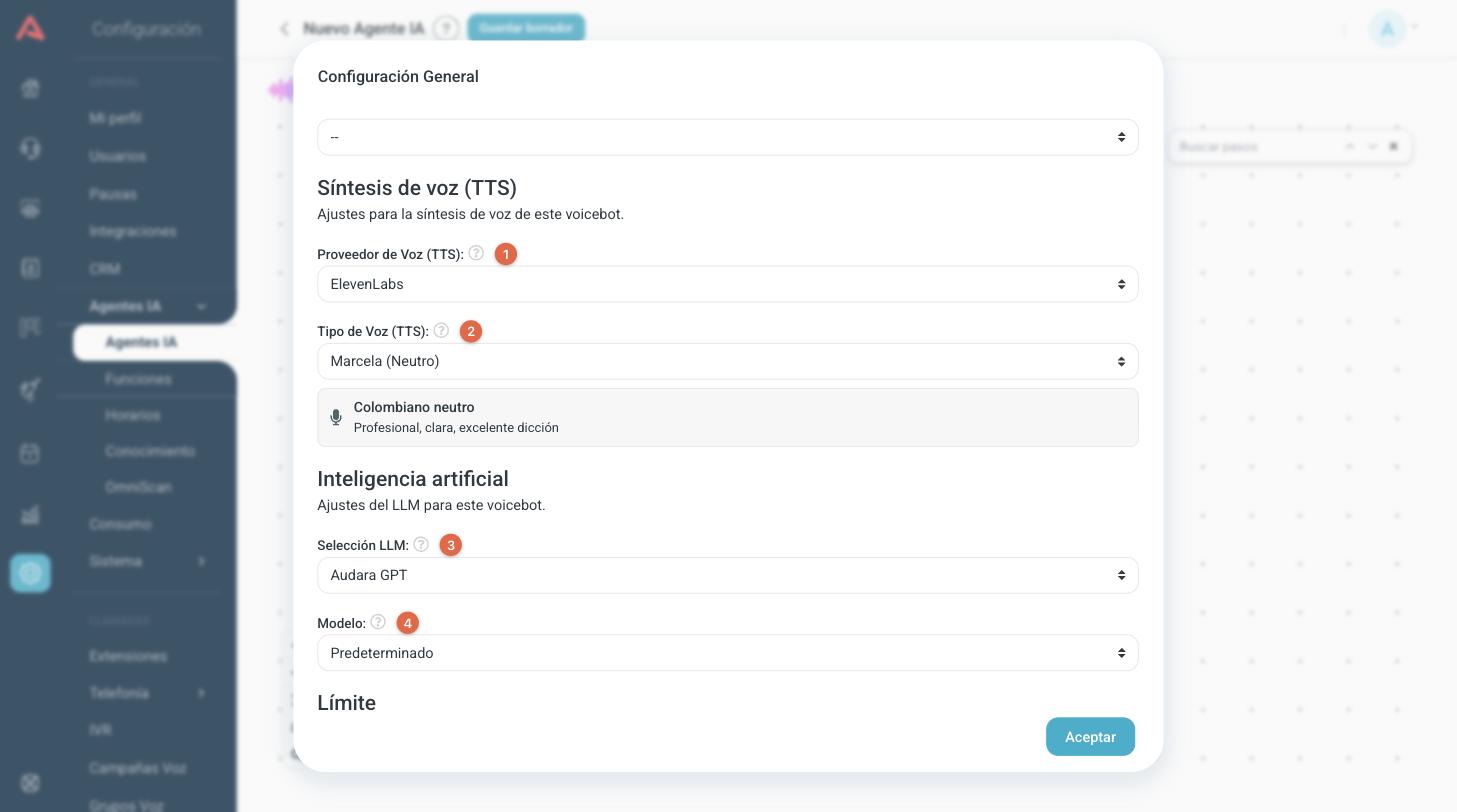1457x812 pixels.
Task: Open the Audara GPT LLM dropdown
Action: tap(728, 575)
